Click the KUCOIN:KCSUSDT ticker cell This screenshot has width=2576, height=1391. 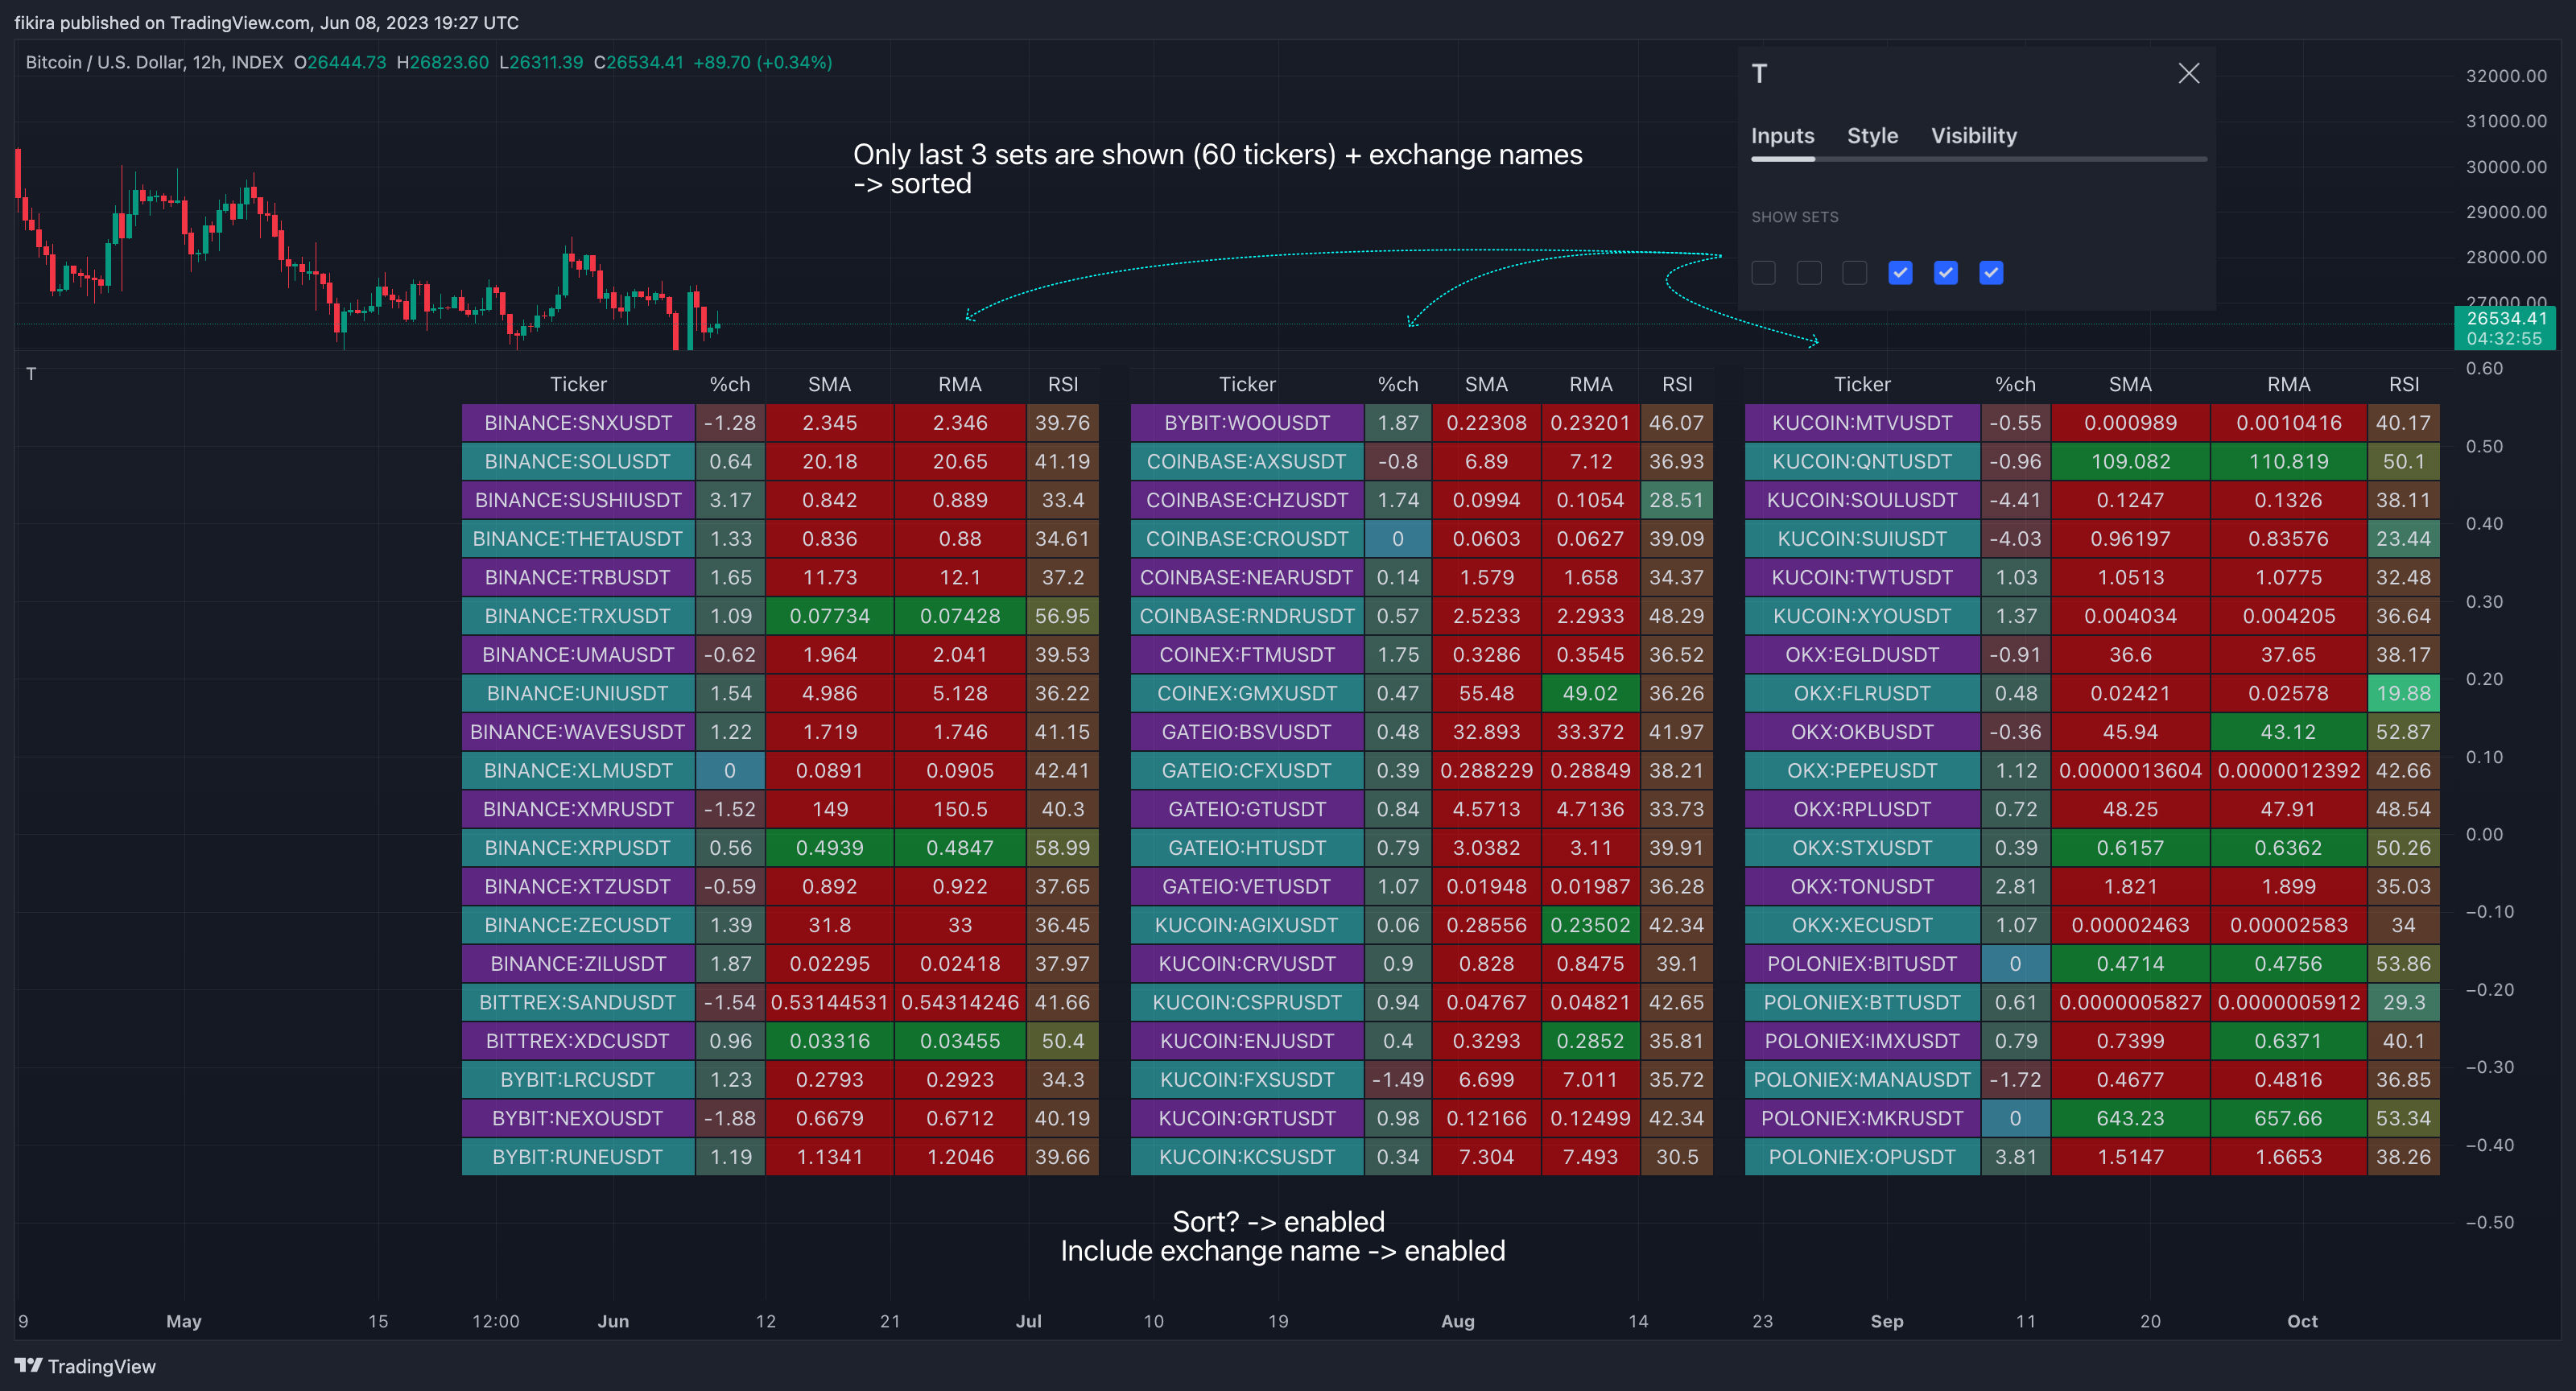(1247, 1157)
